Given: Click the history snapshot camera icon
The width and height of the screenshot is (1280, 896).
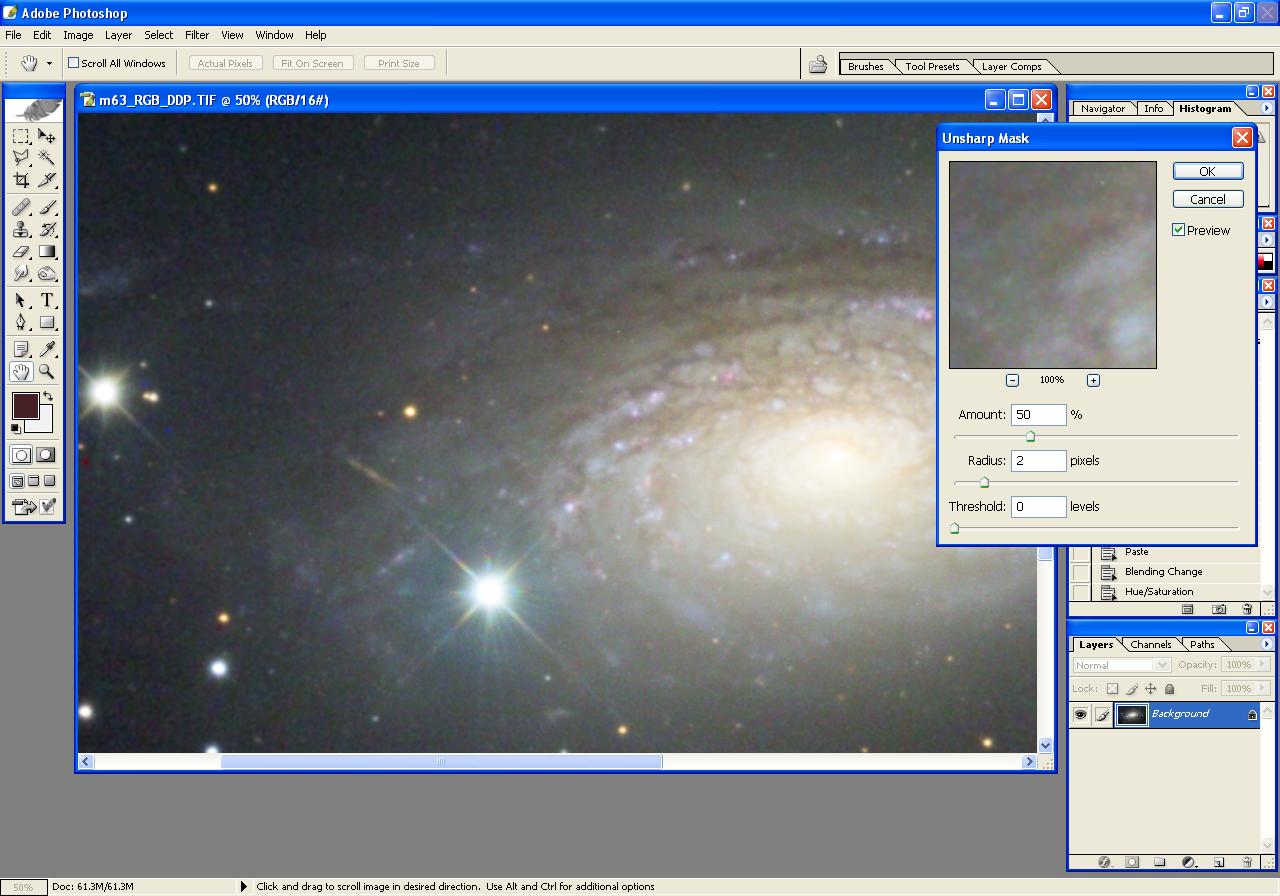Looking at the screenshot, I should pyautogui.click(x=1219, y=609).
